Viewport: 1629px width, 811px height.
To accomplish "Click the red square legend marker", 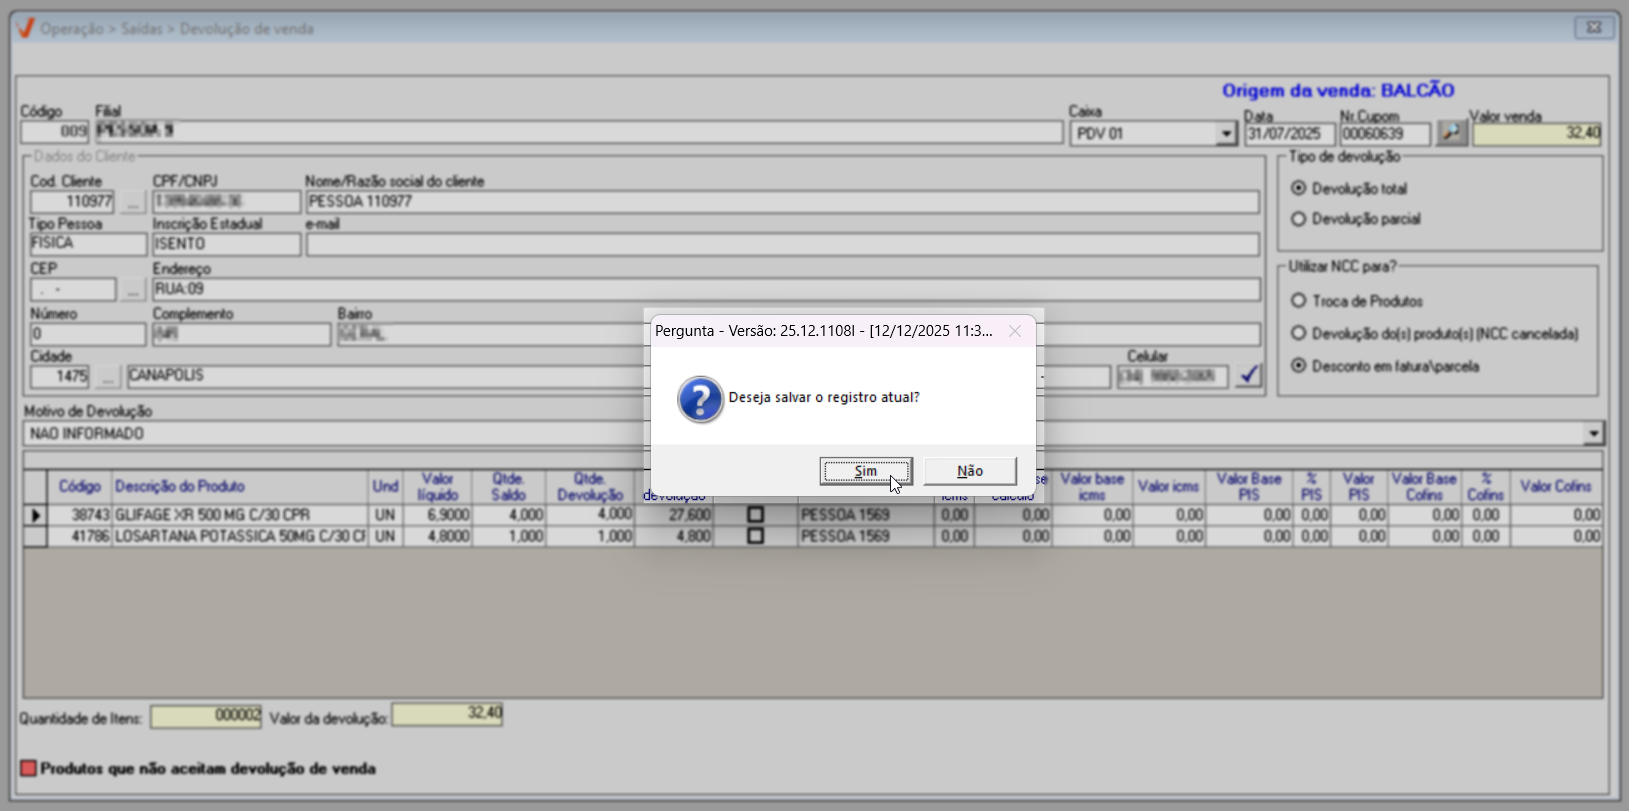I will coord(29,768).
